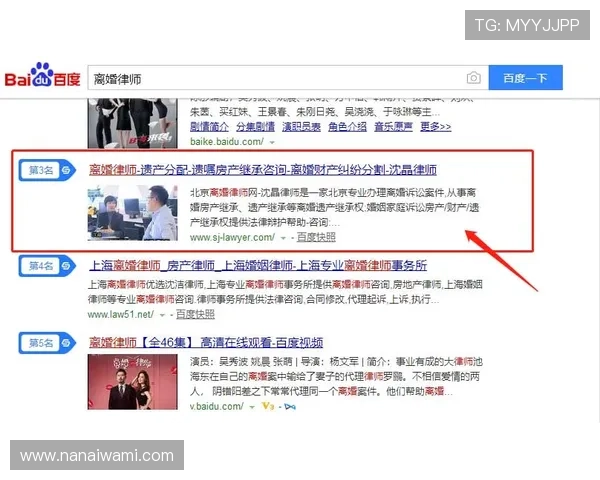Screen dimensions: 600x480
Task: Expand dropdown arrow next to www.sj-lawyer.com
Action: (x=283, y=238)
